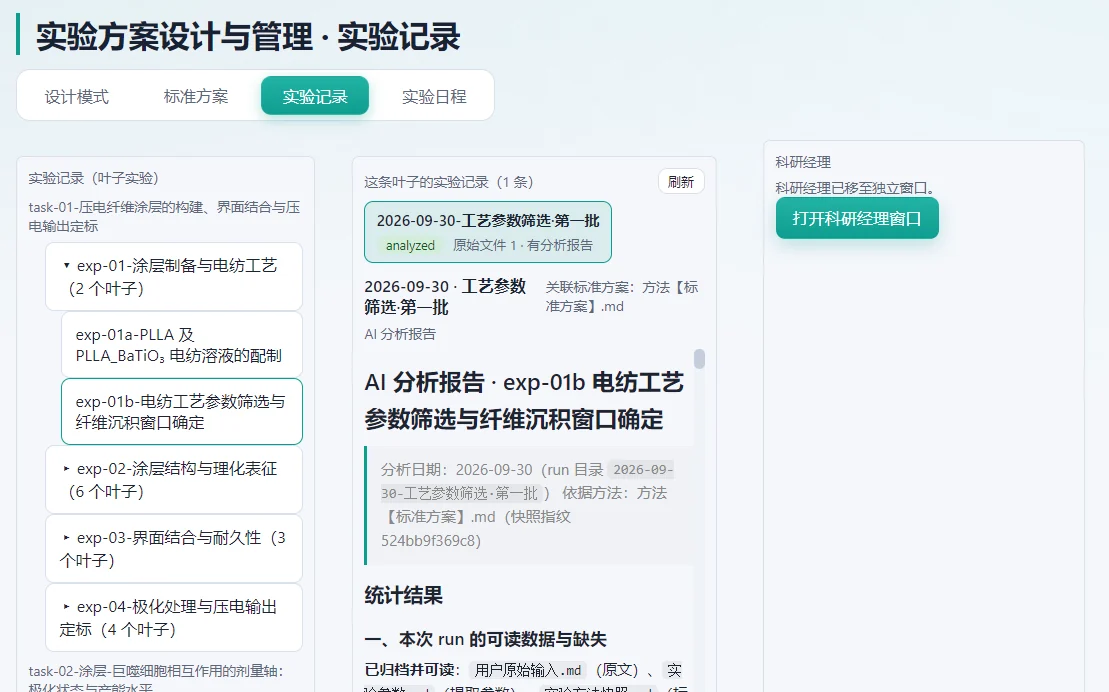
Task: Expand exp-04-极化处理与压电输出定标 arrow
Action: click(x=66, y=606)
